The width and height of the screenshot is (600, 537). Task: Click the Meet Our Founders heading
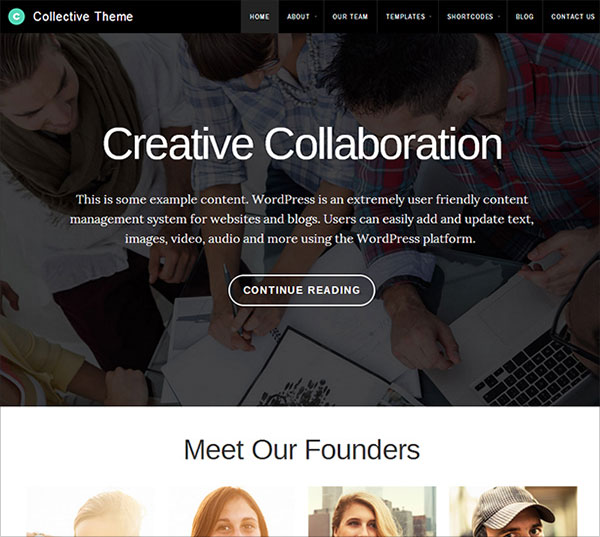click(302, 449)
